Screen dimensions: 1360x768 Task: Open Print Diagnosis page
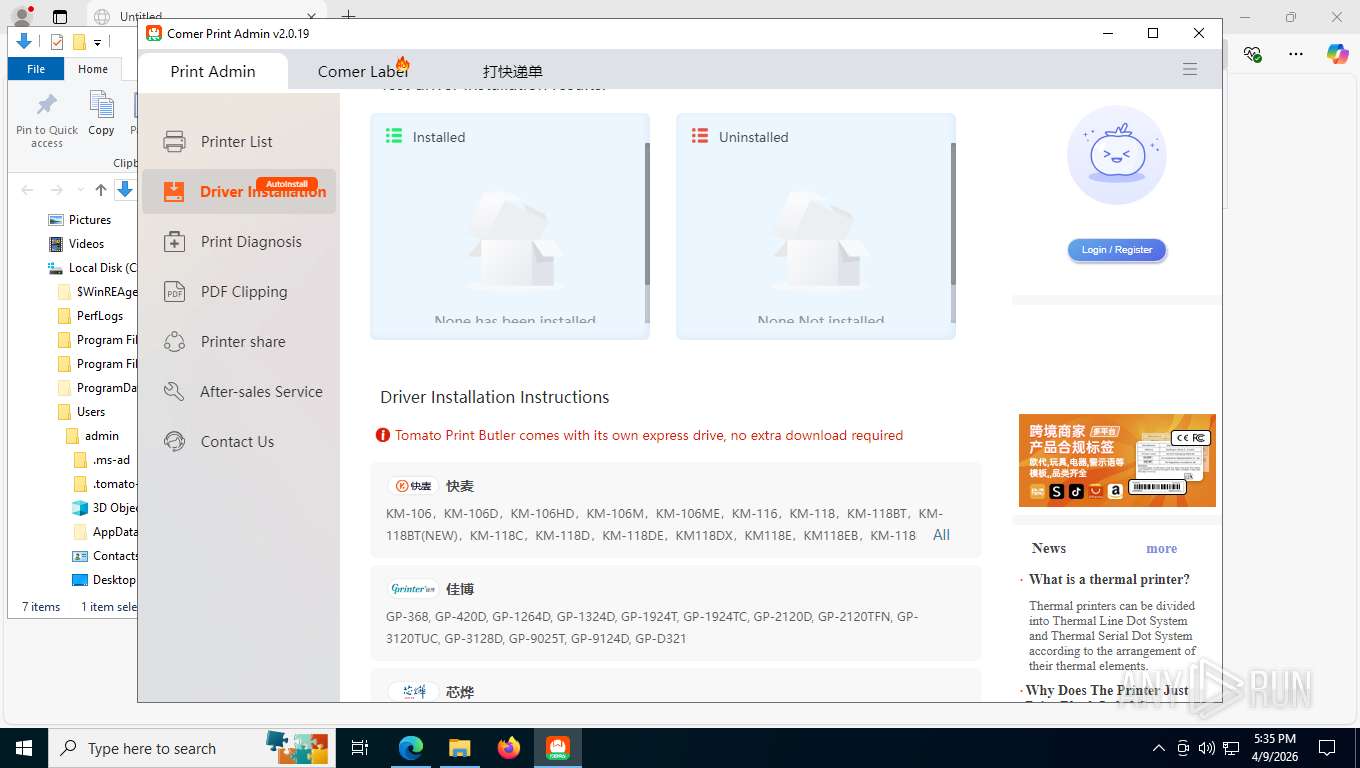238,242
